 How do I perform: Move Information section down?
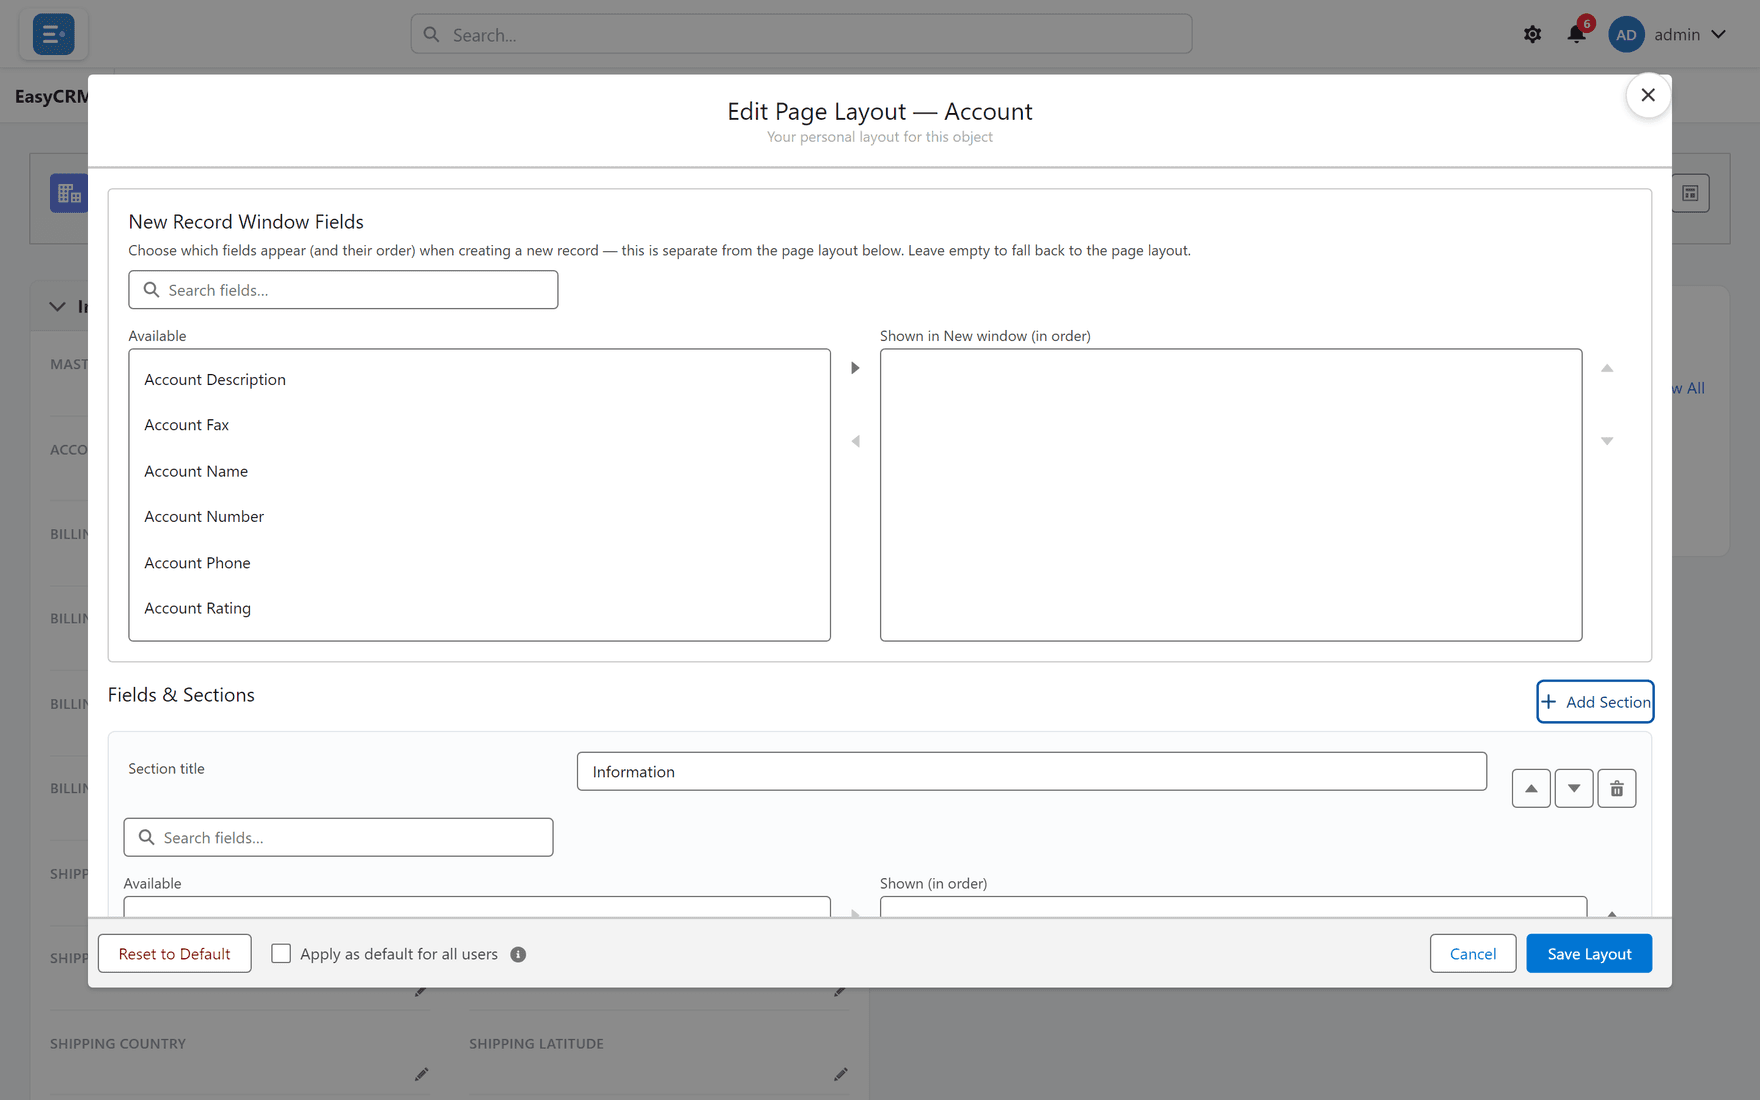point(1574,788)
